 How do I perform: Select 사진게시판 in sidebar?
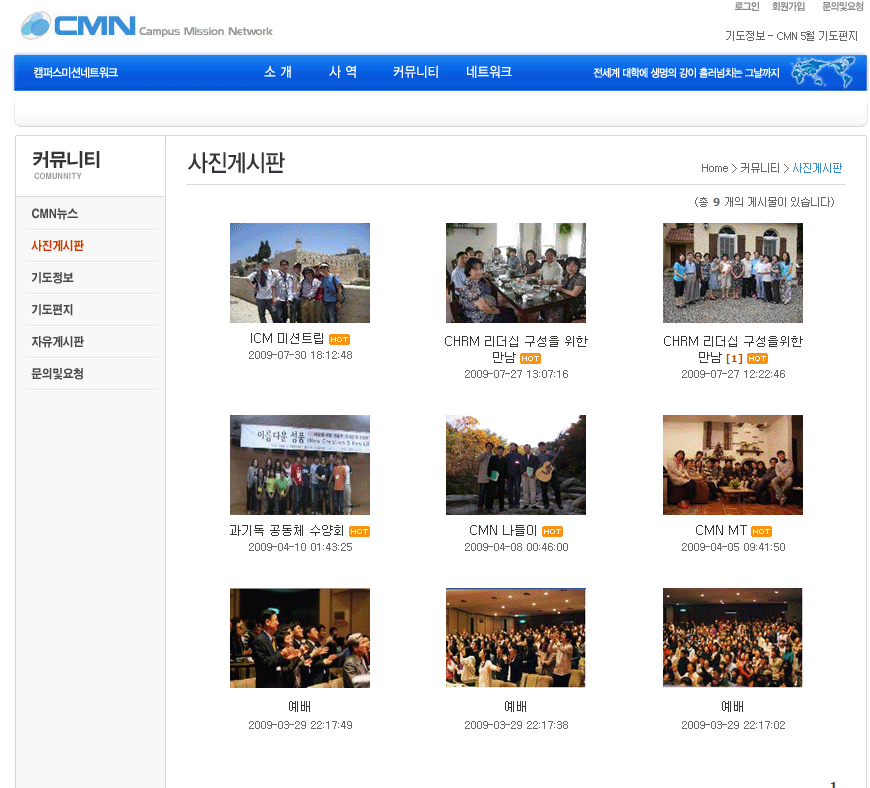[57, 246]
